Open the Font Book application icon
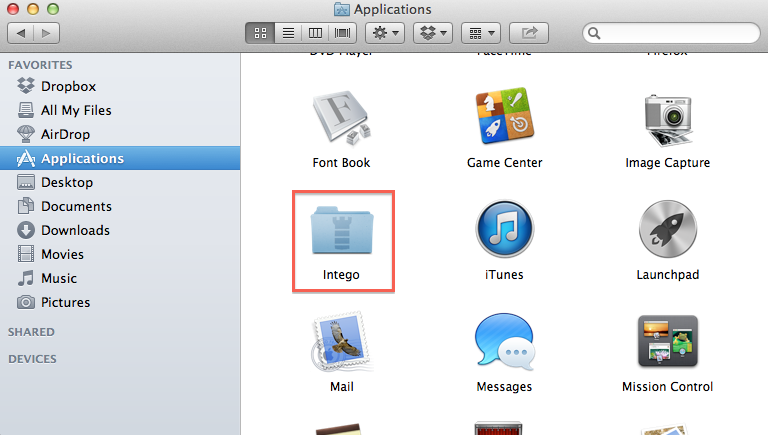 coord(341,118)
